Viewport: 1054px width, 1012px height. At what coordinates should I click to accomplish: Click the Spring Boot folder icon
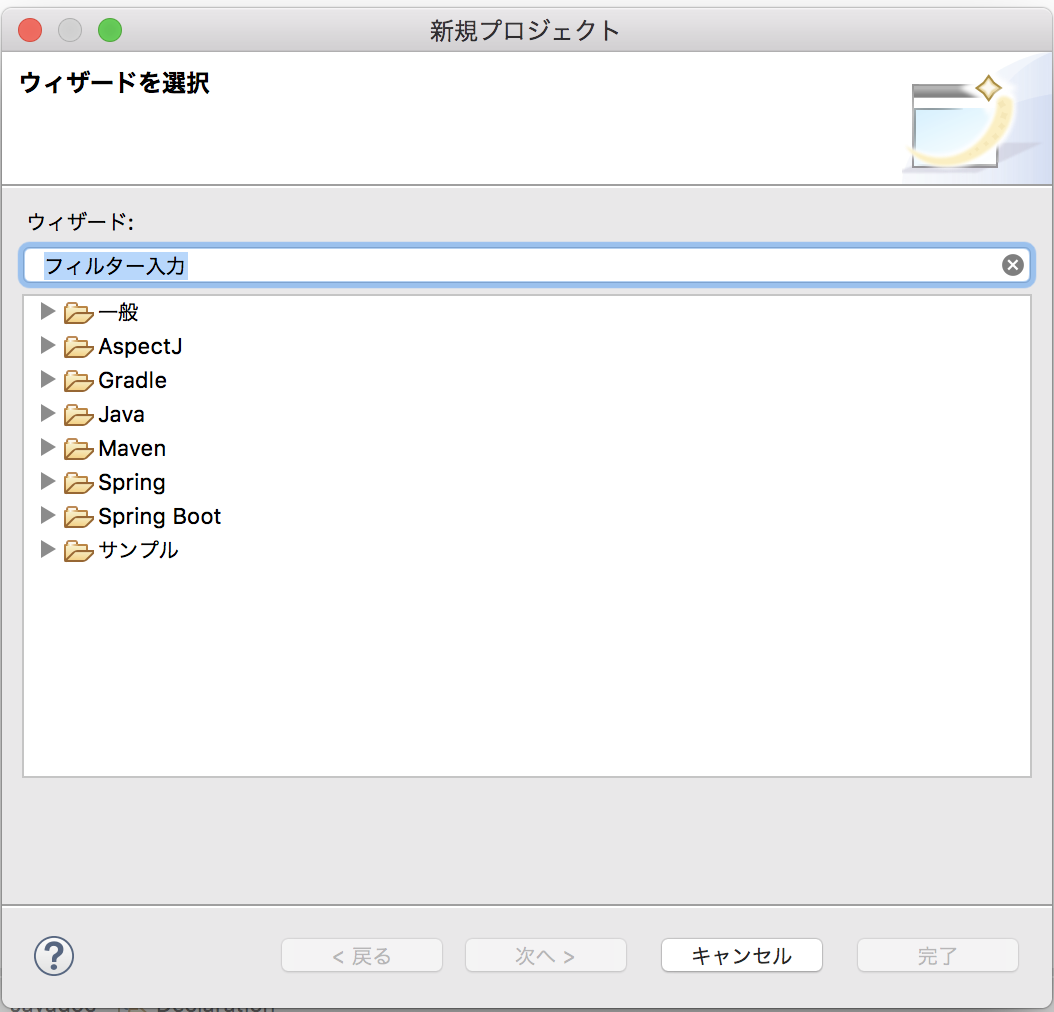click(x=79, y=517)
